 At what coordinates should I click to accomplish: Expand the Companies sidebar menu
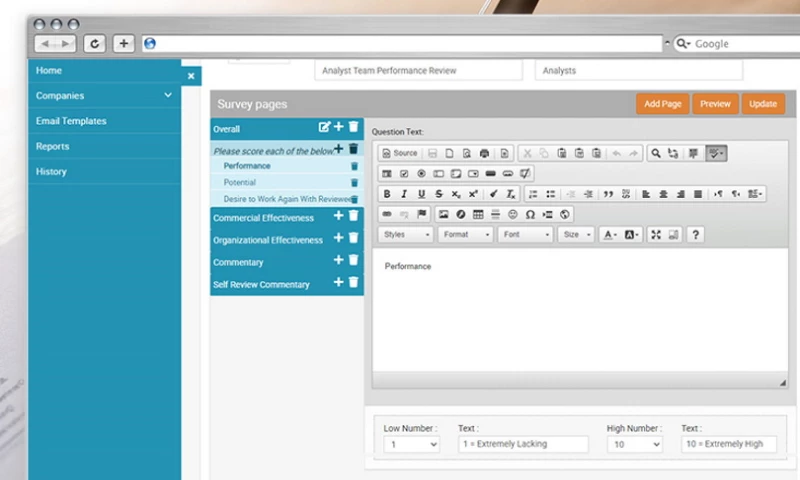[104, 95]
